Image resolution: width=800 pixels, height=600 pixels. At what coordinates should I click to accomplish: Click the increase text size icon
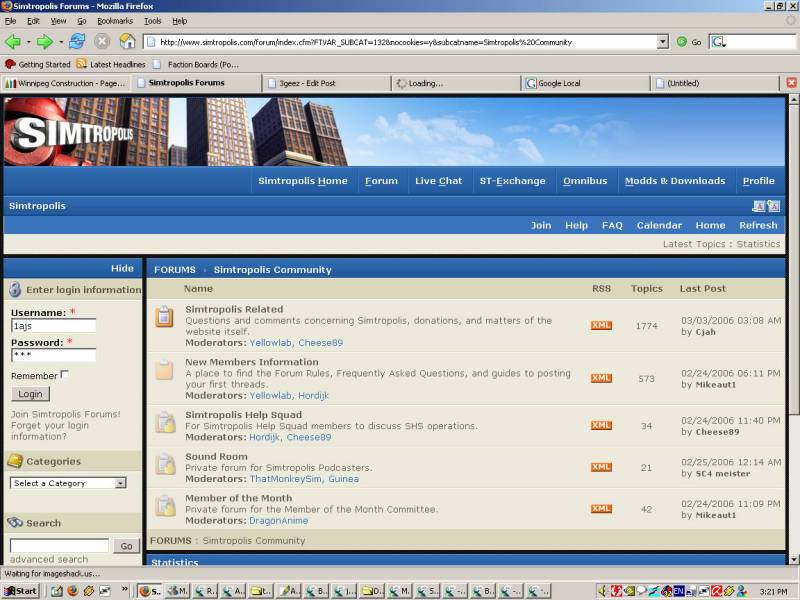[x=773, y=206]
